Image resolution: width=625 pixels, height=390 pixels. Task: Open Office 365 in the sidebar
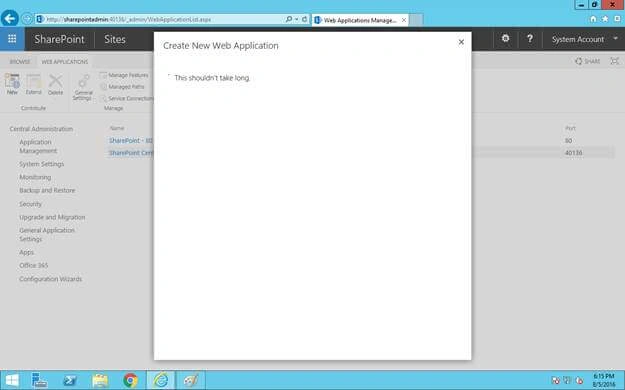tap(33, 265)
